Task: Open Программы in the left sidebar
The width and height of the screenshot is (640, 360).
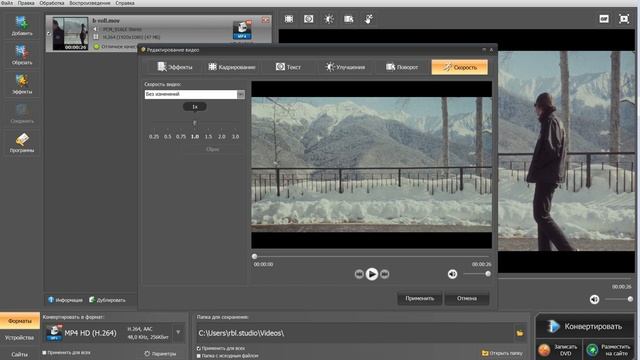Action: coord(22,143)
